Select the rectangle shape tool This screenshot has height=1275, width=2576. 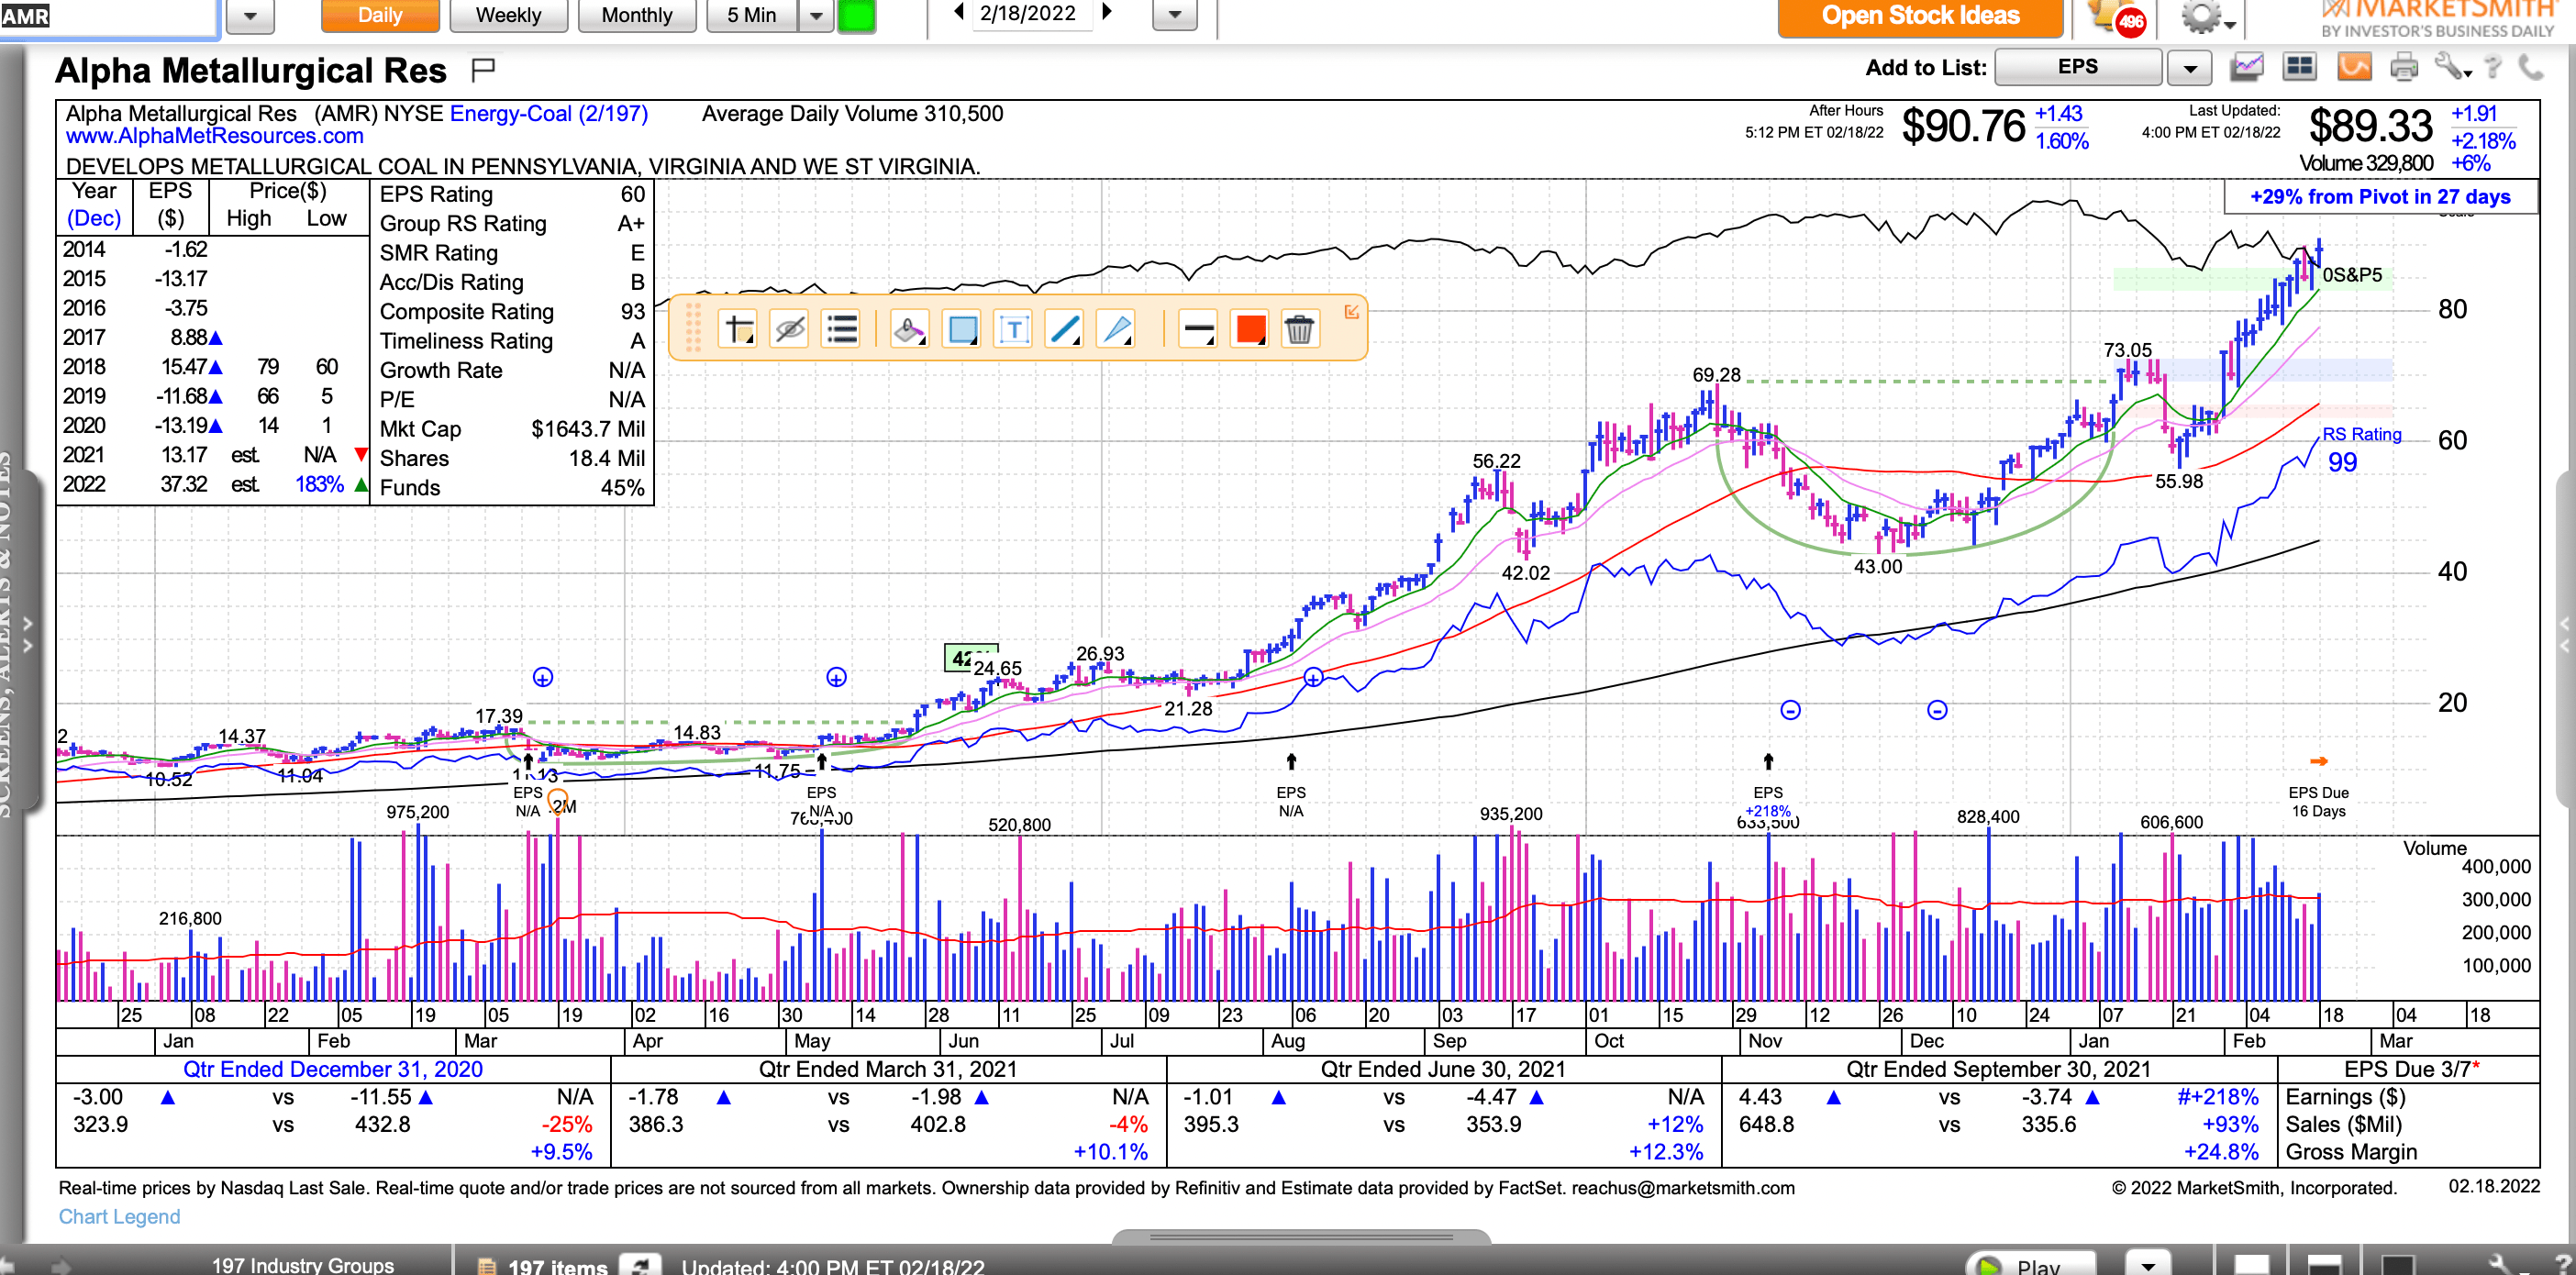coord(962,329)
